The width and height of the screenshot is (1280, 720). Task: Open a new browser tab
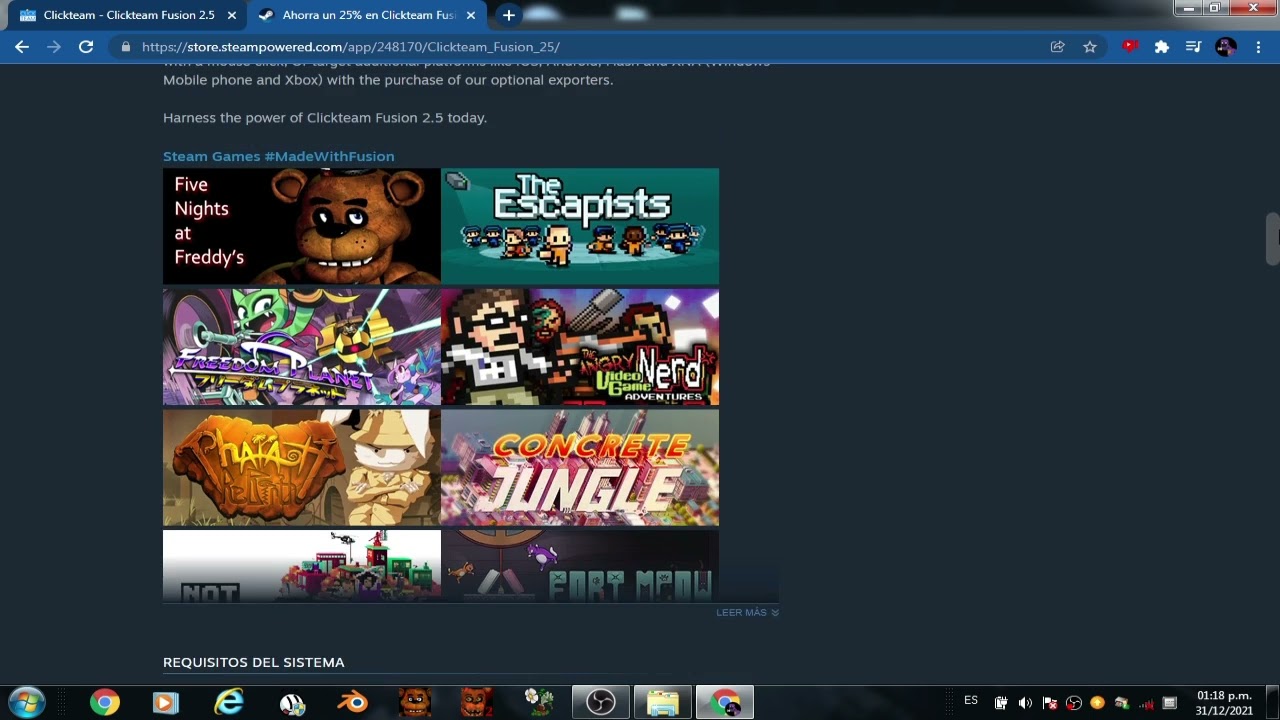point(509,15)
